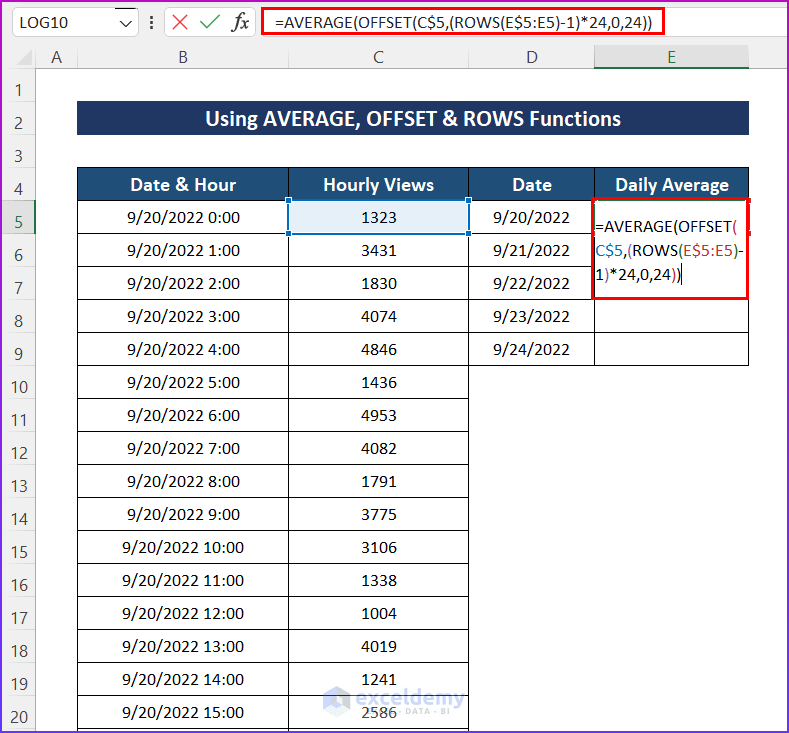Select column C header
The height and width of the screenshot is (733, 789).
378,57
